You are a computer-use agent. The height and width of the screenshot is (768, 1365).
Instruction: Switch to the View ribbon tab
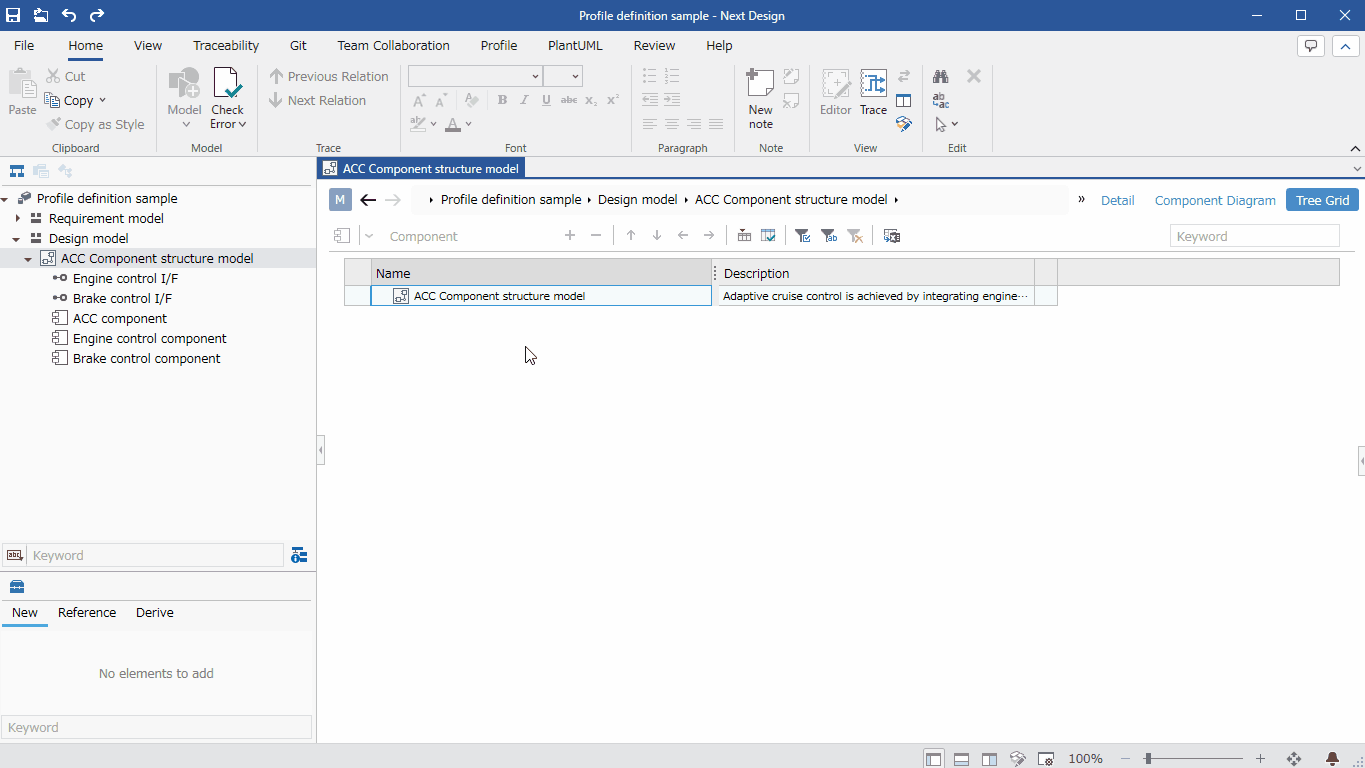tap(148, 45)
